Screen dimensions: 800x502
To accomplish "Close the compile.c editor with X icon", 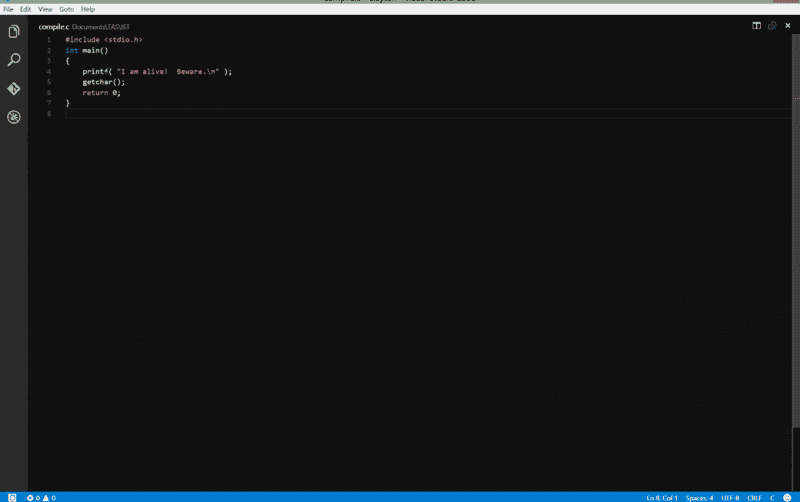I will coord(787,26).
